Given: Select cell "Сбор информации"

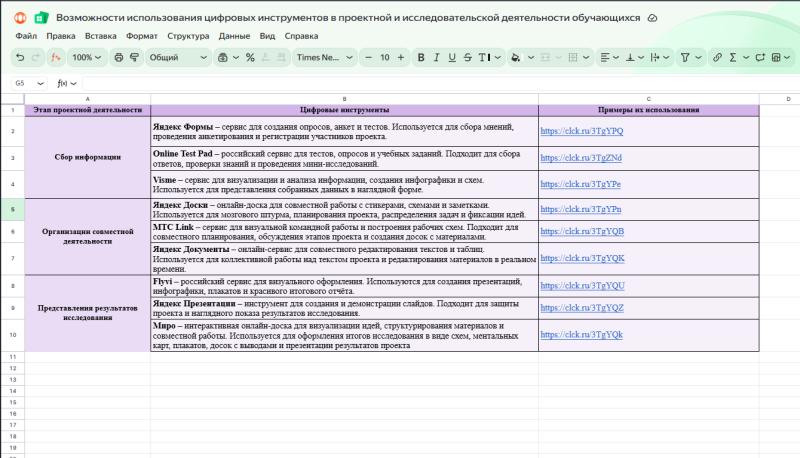Looking at the screenshot, I should [88, 157].
